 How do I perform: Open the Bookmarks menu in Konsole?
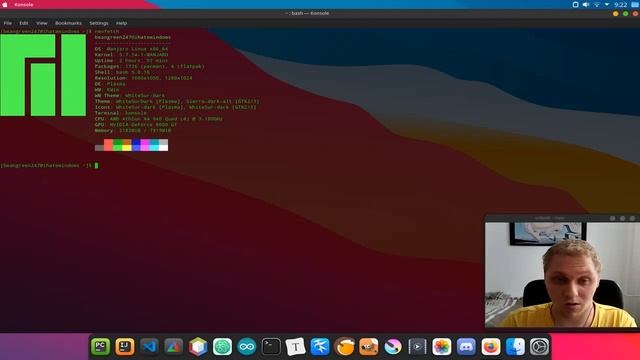pos(68,23)
